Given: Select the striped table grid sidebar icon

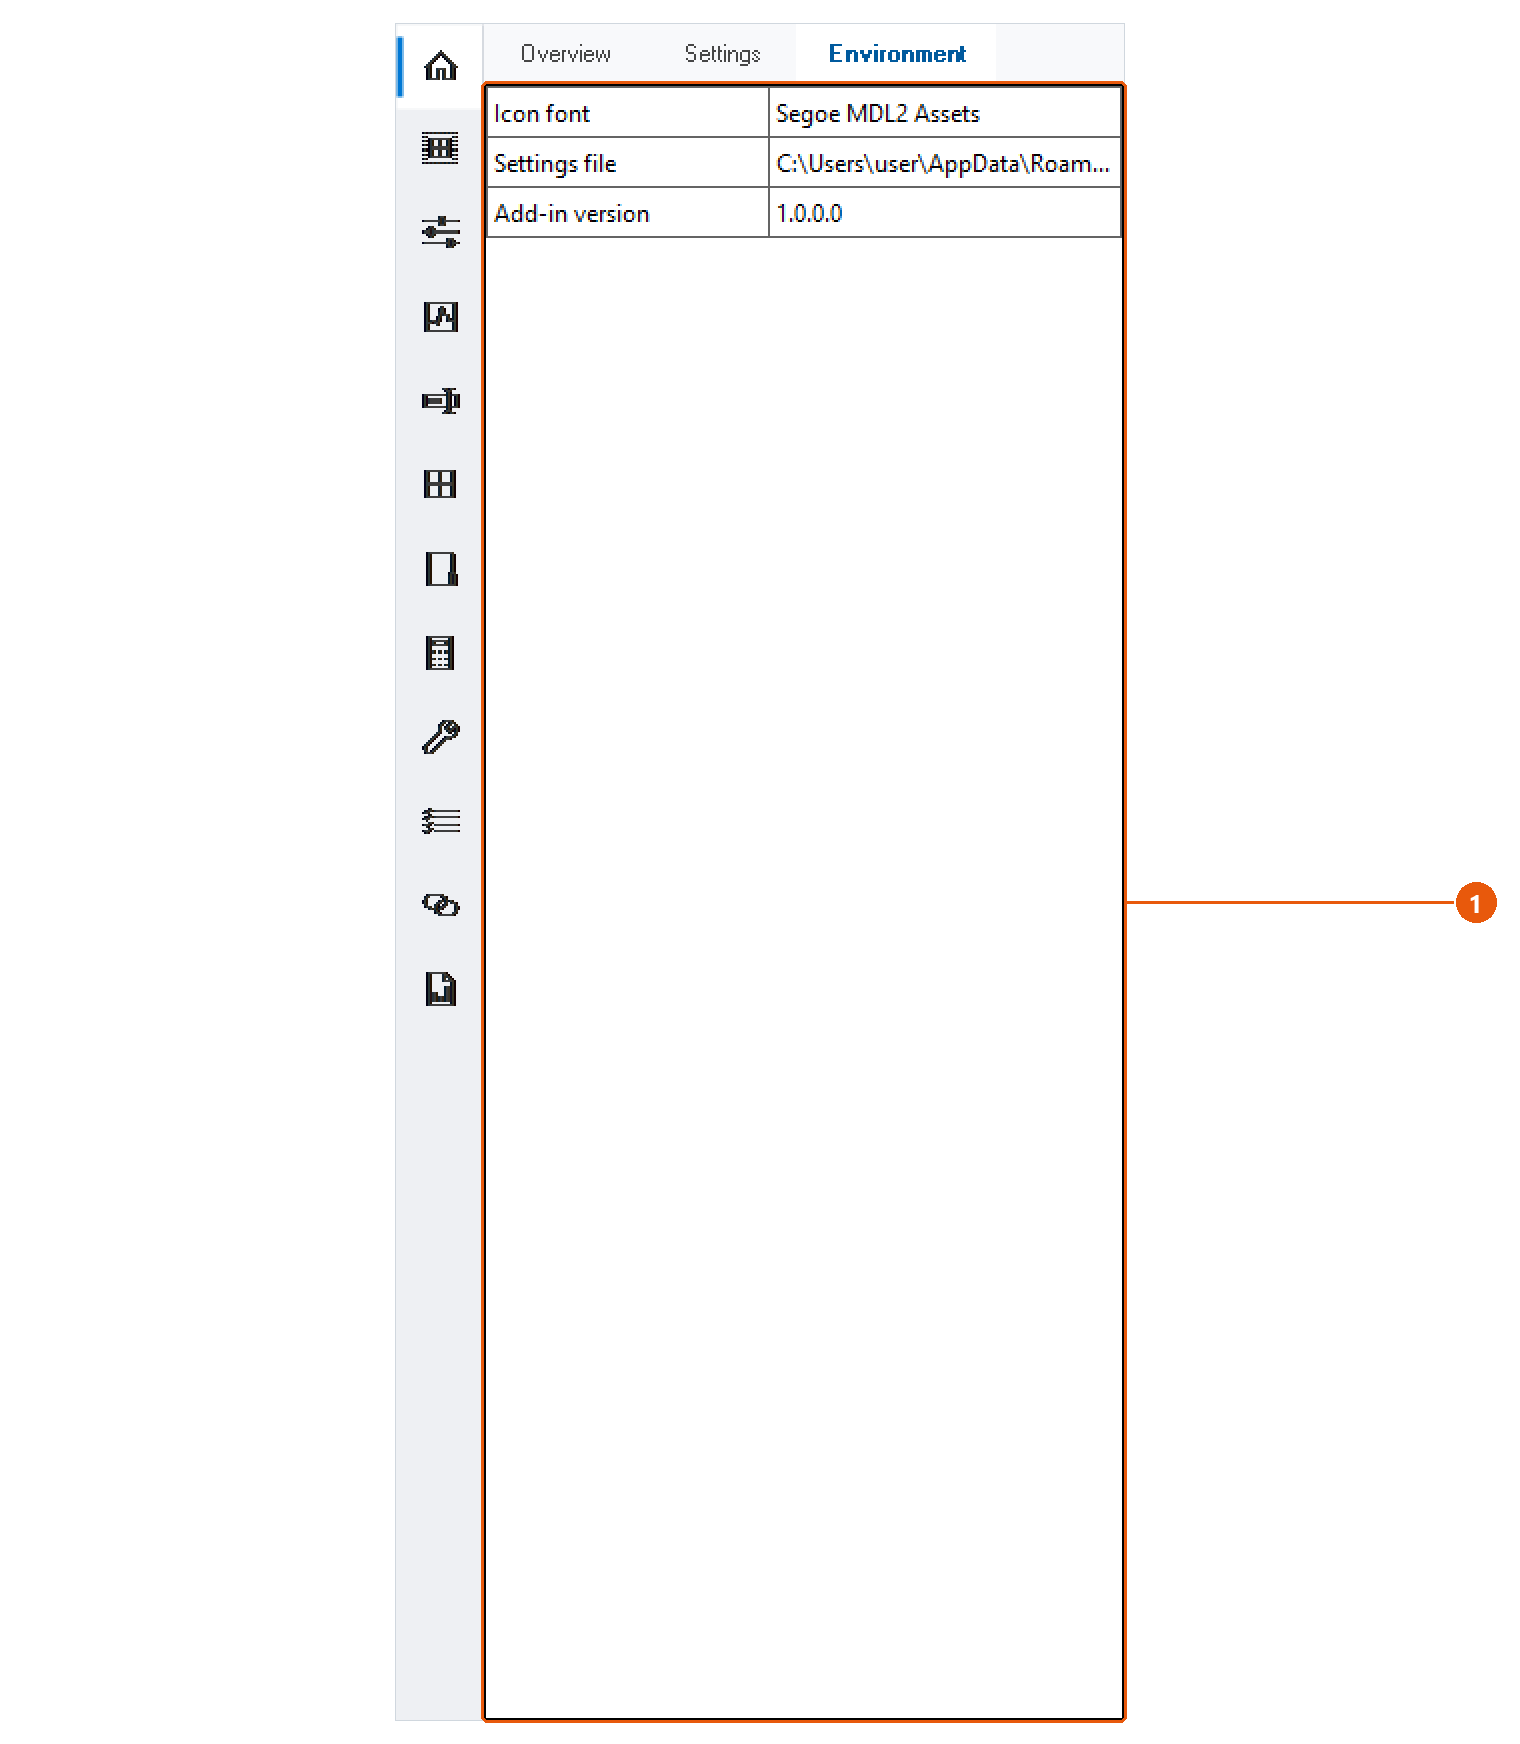Looking at the screenshot, I should [440, 149].
